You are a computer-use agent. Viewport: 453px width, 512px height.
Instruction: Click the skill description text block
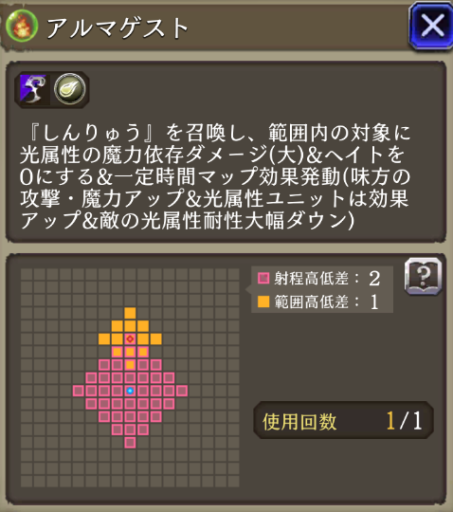pyautogui.click(x=215, y=177)
